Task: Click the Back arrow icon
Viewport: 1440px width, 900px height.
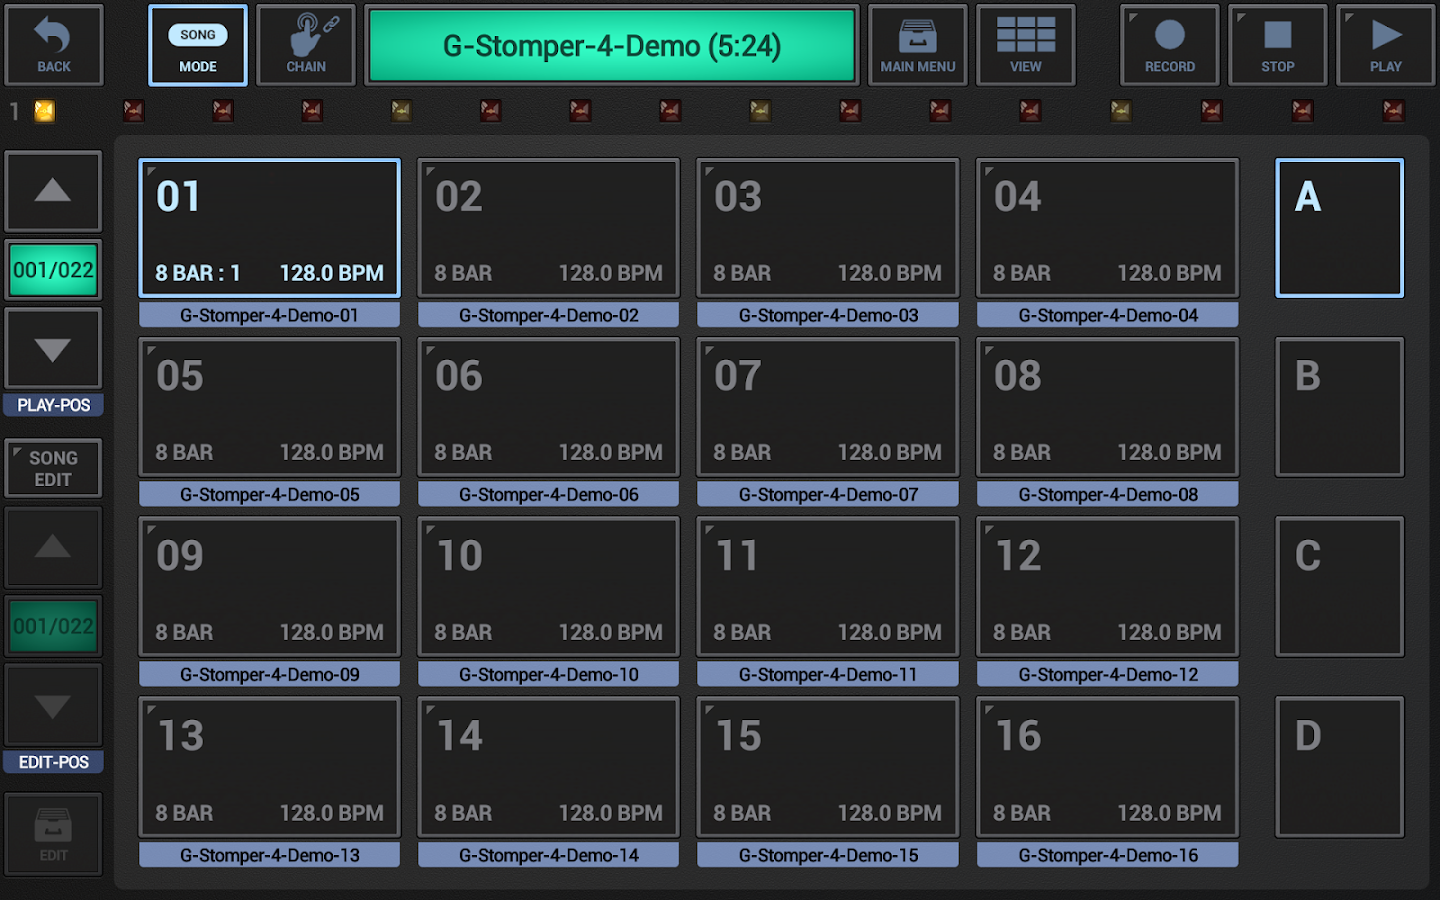Action: point(54,44)
